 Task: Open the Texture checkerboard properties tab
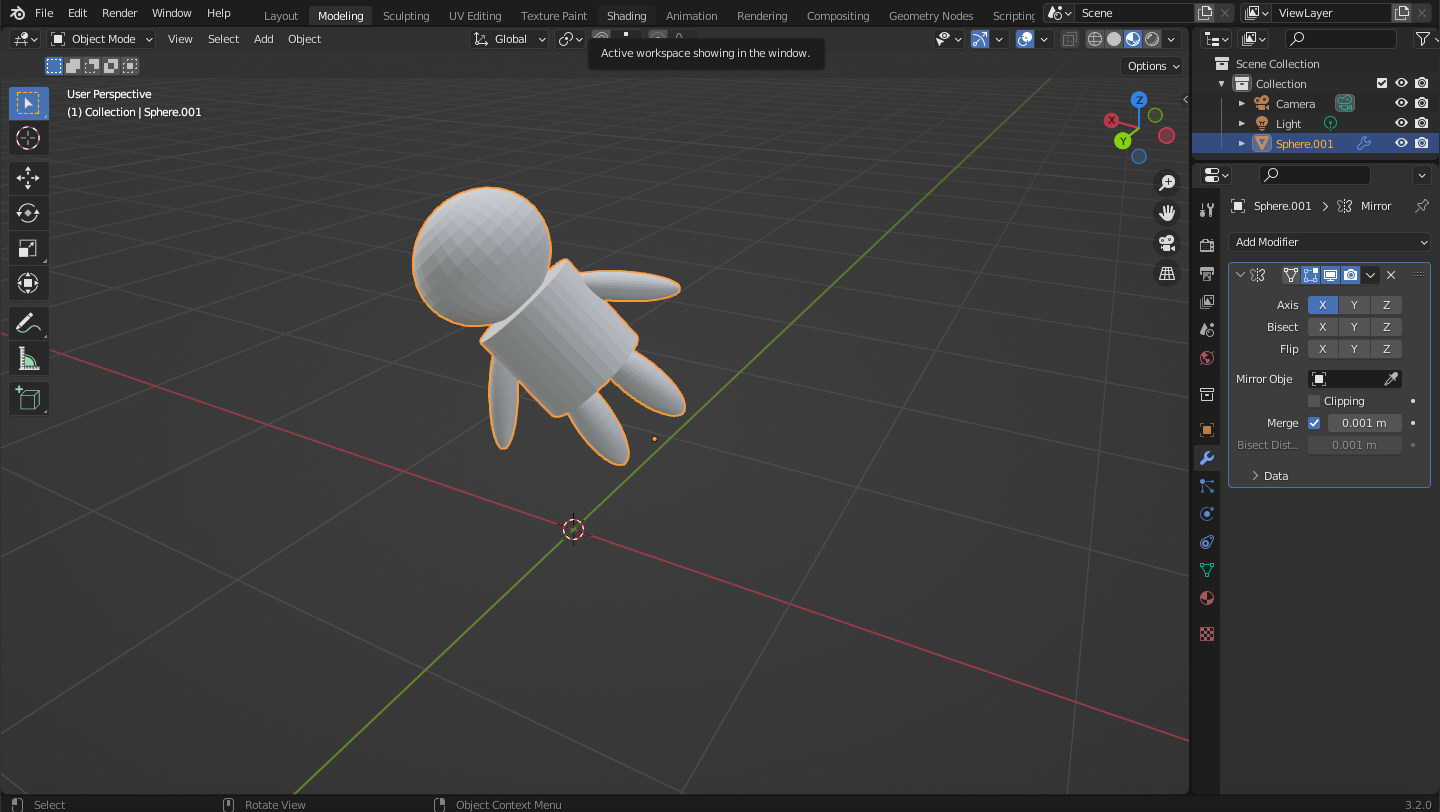coord(1207,634)
